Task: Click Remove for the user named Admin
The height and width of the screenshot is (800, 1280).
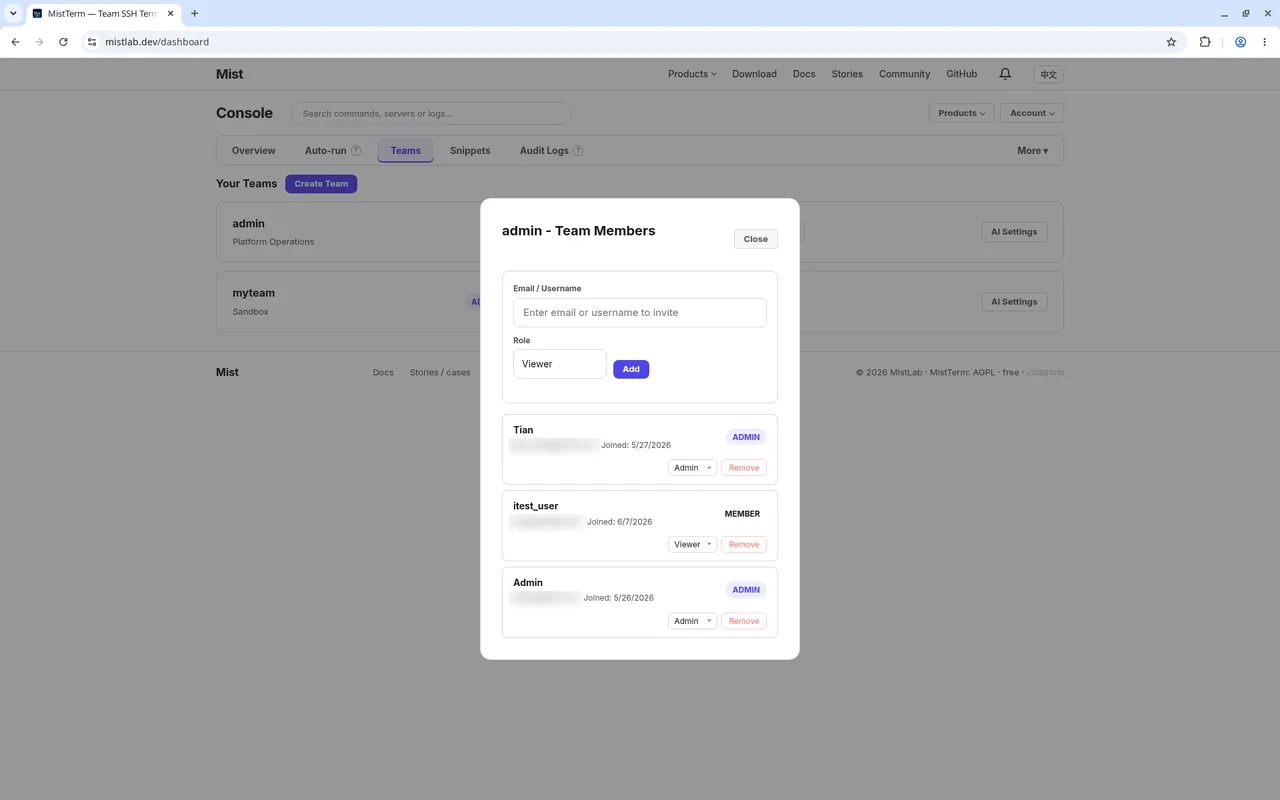Action: tap(744, 621)
